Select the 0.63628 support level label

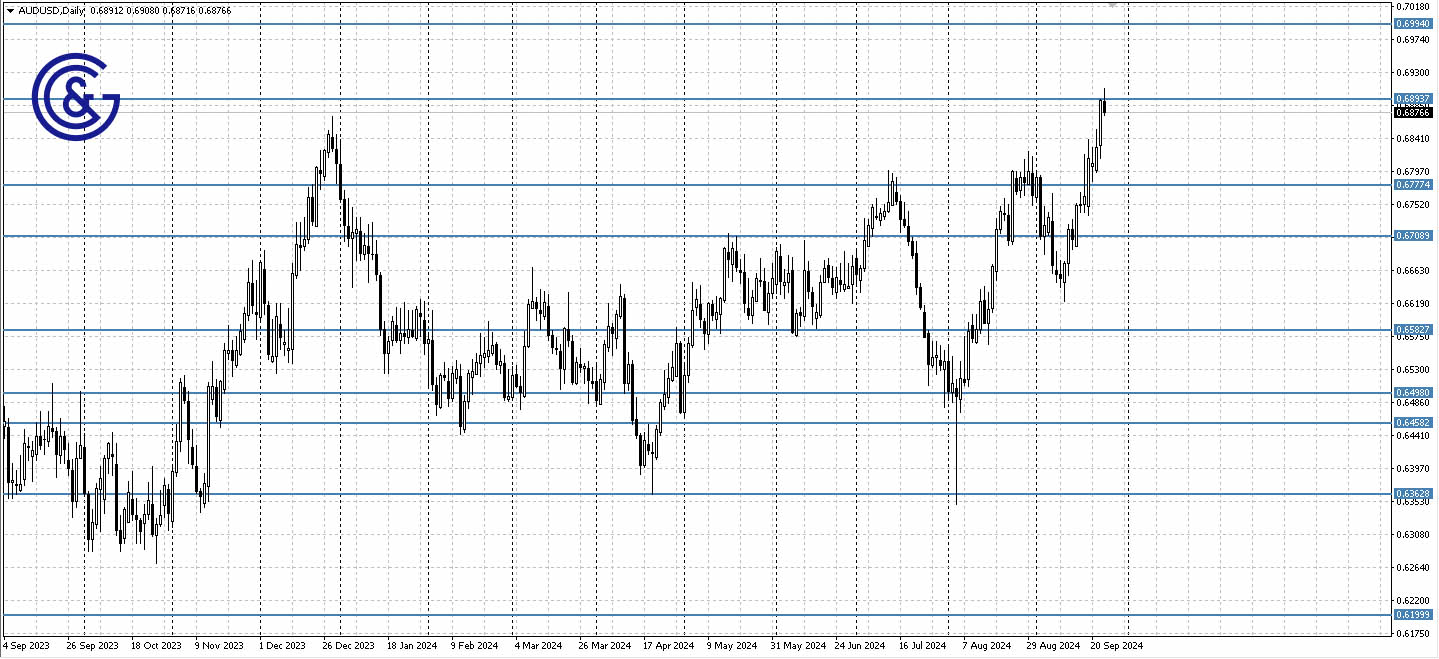click(1413, 494)
